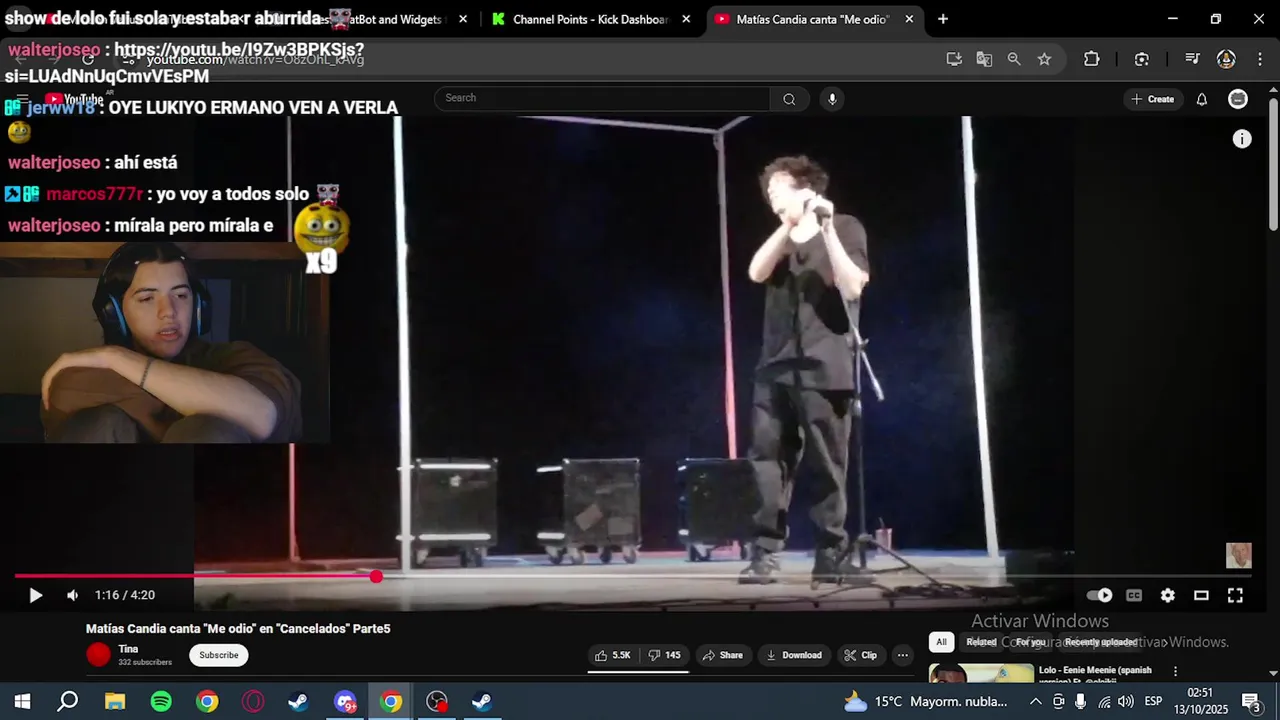Turn on closed captions (CC)

pos(1134,595)
